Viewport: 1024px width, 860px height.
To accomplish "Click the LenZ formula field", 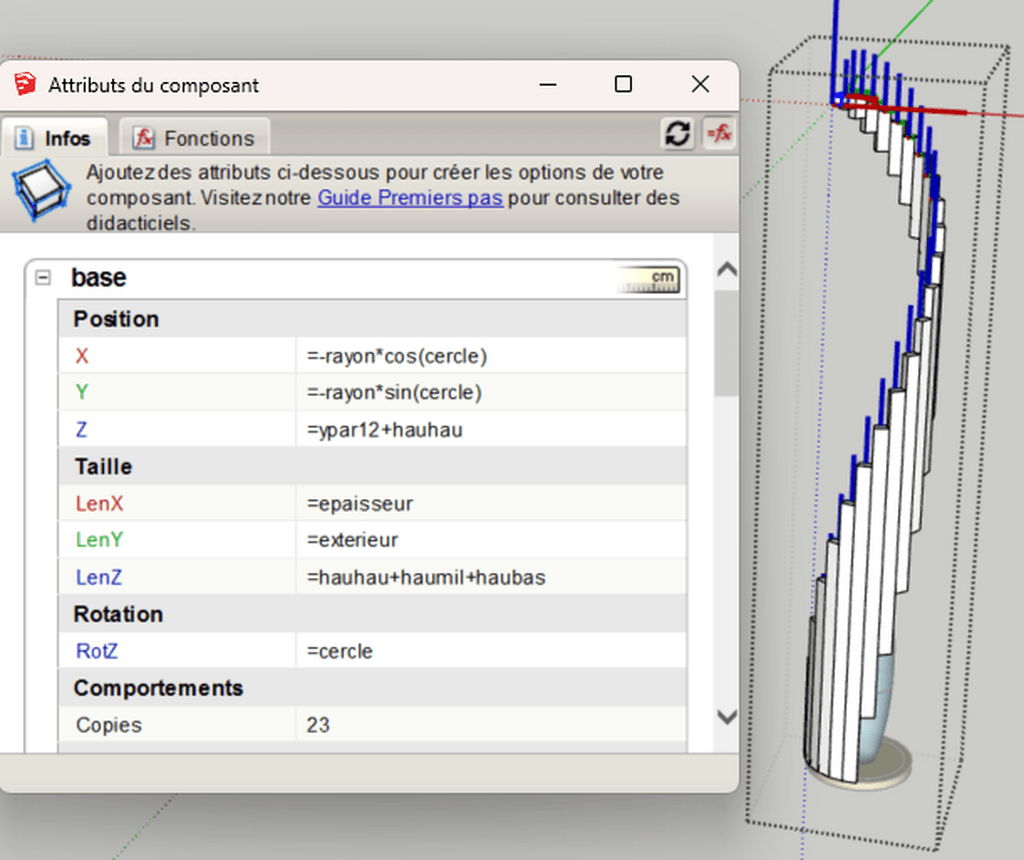I will [490, 577].
